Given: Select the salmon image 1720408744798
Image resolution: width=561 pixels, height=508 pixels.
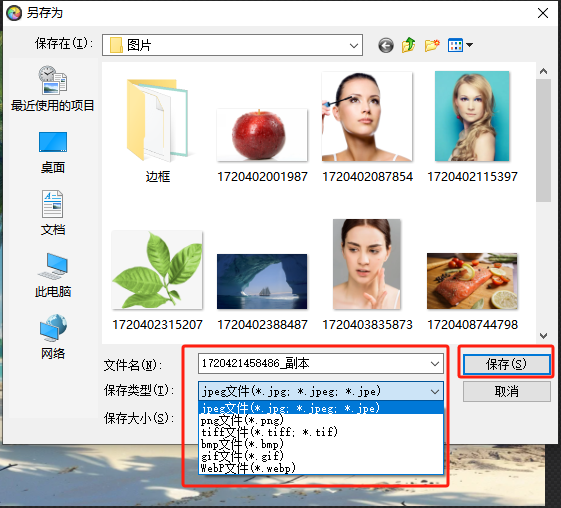Looking at the screenshot, I should point(472,292).
